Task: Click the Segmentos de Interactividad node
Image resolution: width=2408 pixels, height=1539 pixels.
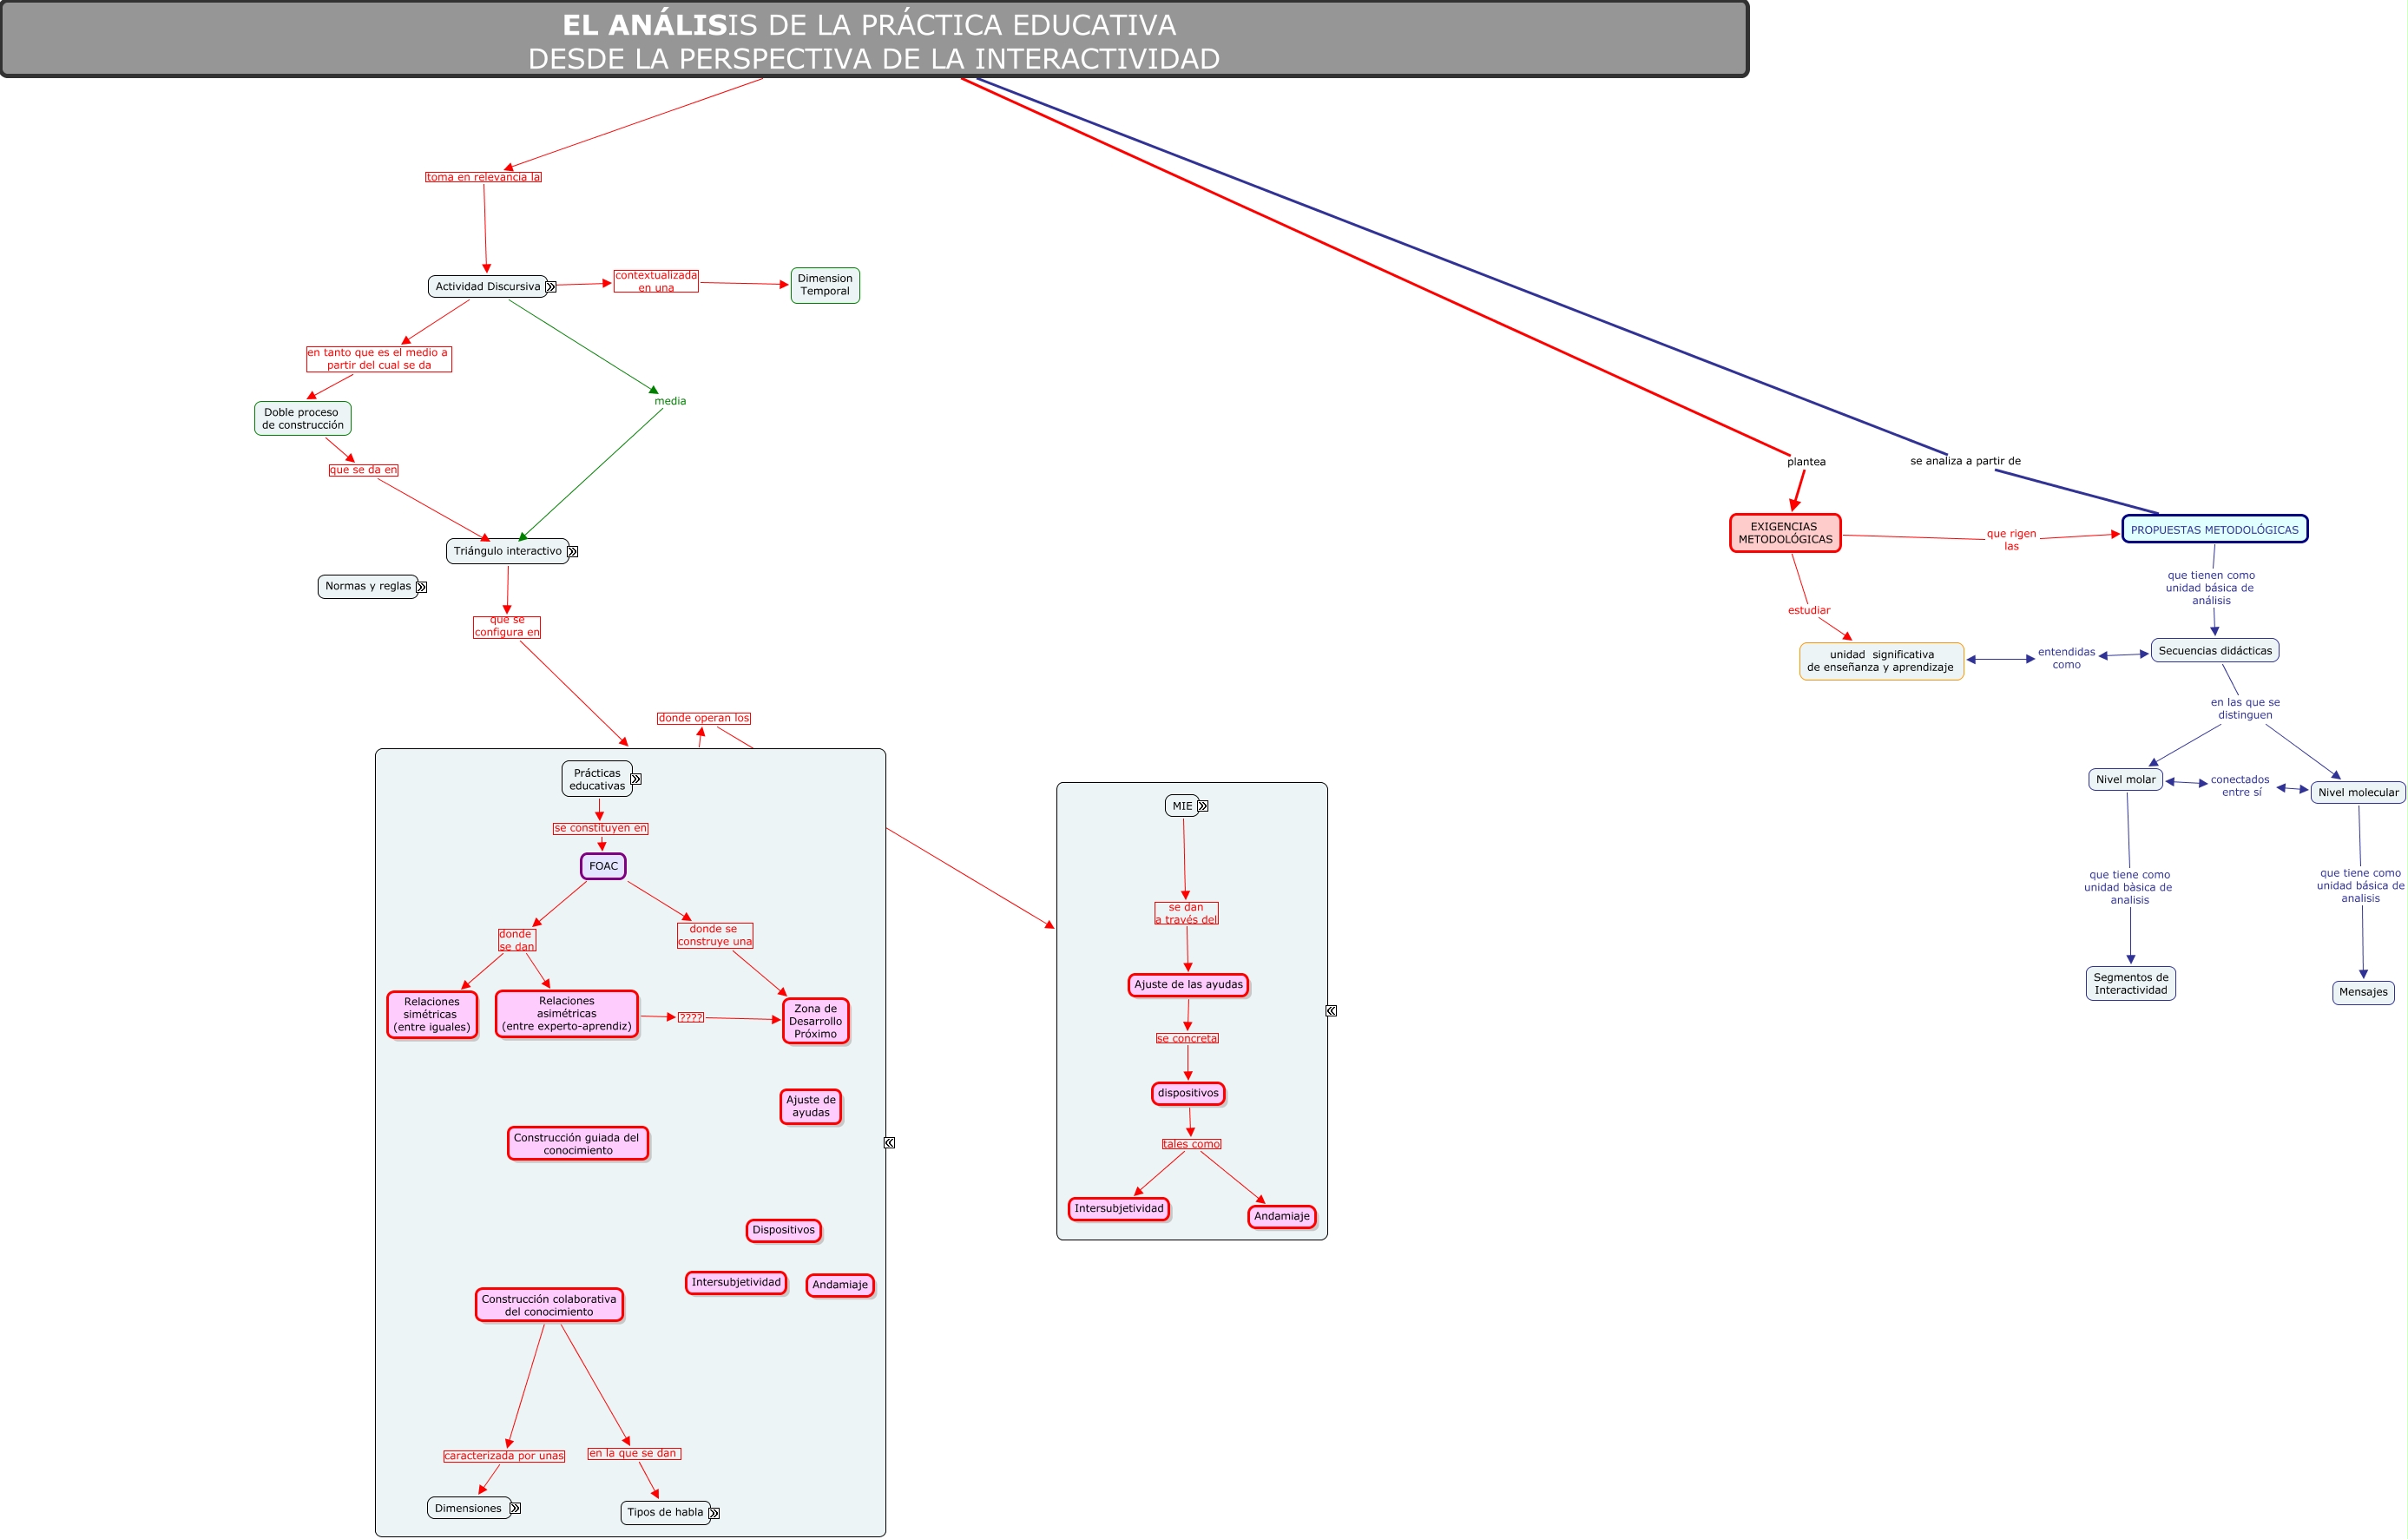Action: [x=2130, y=984]
